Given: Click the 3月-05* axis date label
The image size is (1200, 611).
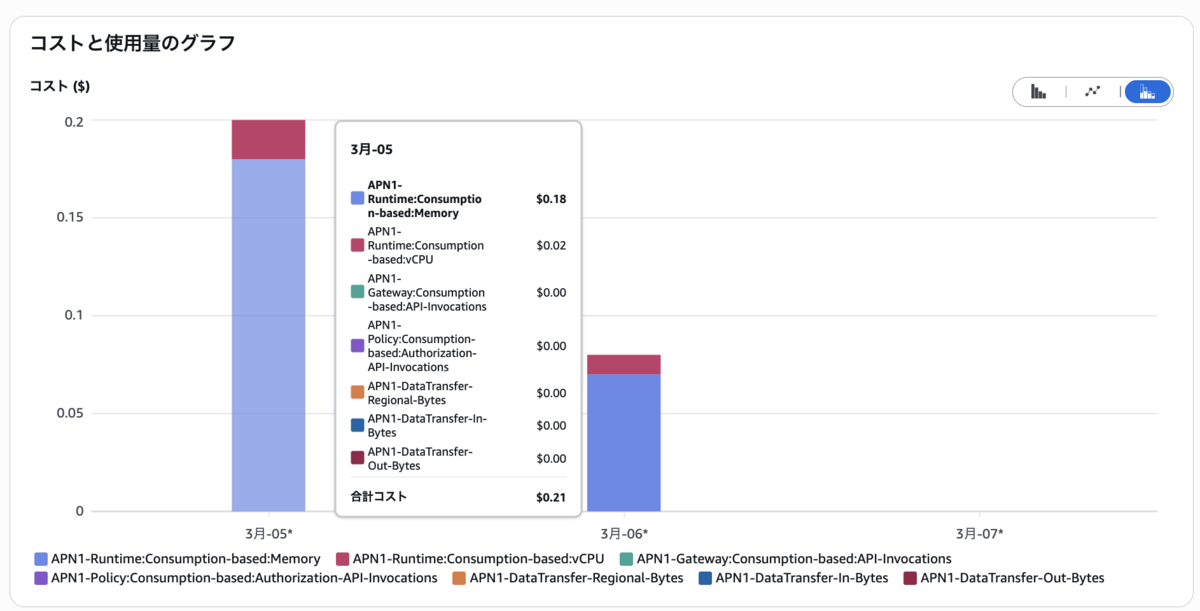Looking at the screenshot, I should [268, 534].
